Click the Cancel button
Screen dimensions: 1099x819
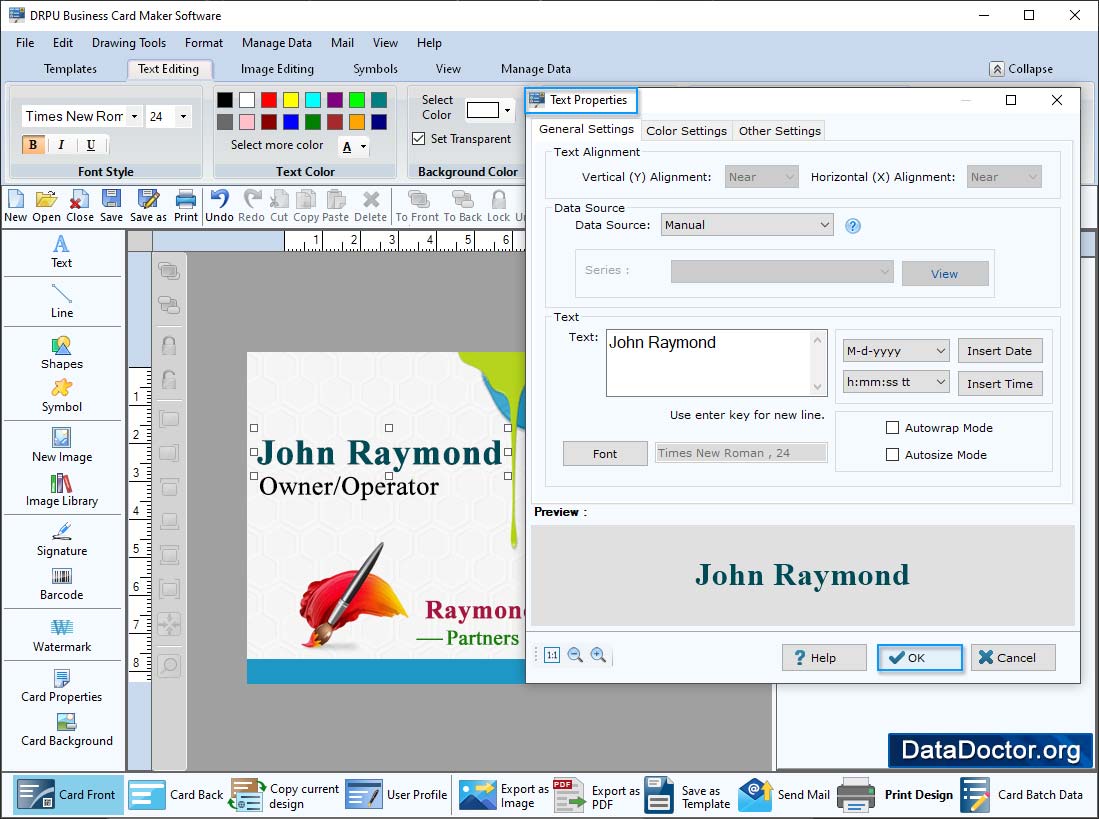click(1013, 657)
